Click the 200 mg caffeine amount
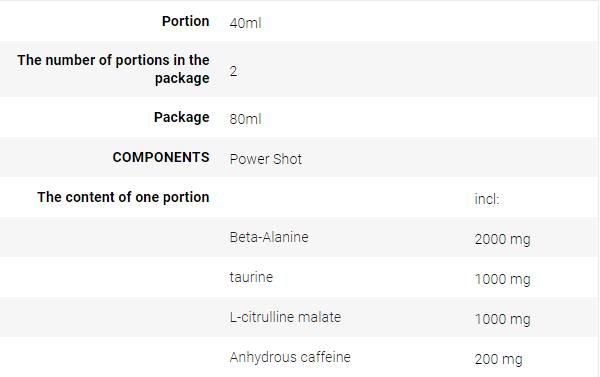Viewport: 600px width, 377px height. pos(498,360)
